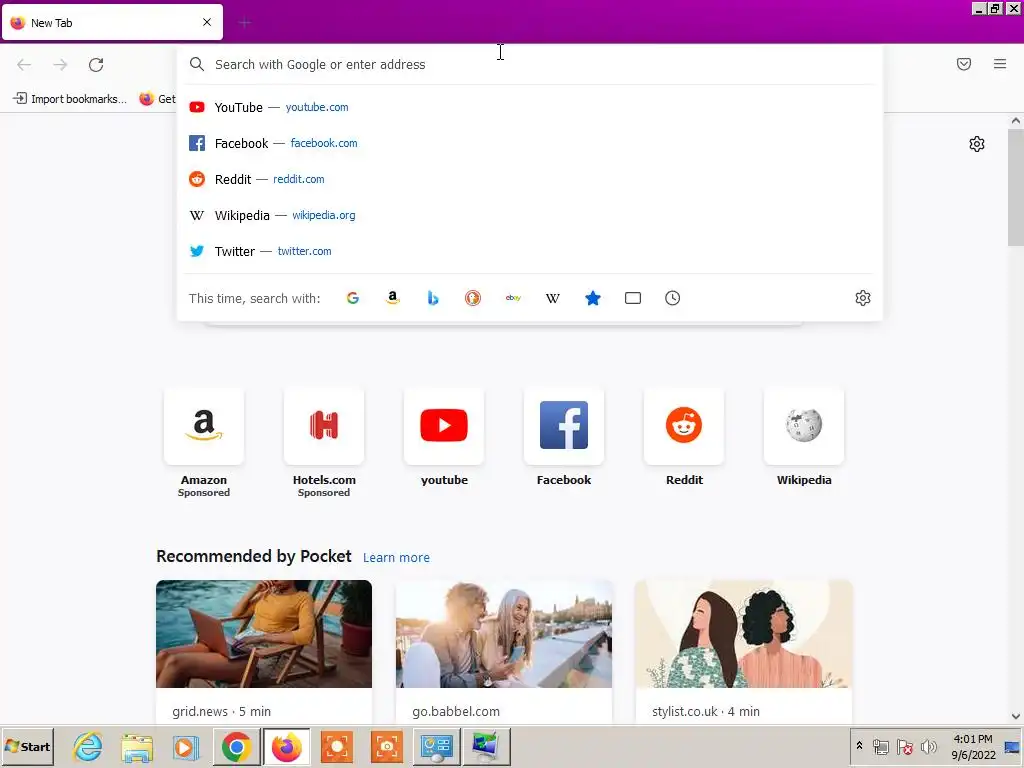This screenshot has height=768, width=1024.
Task: Go back one page
Action: point(24,65)
